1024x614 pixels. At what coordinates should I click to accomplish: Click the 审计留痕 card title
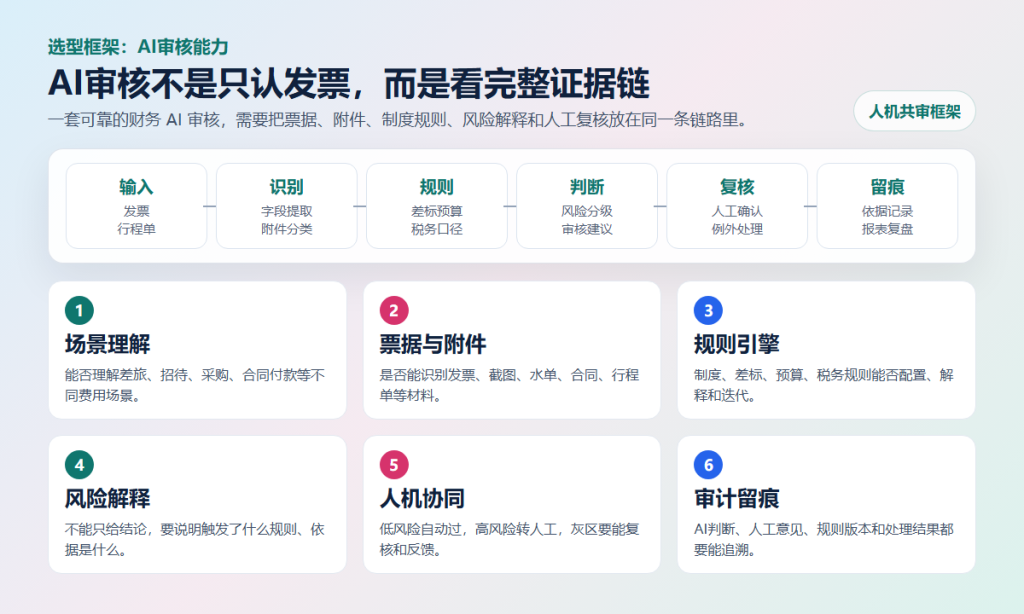pos(737,499)
